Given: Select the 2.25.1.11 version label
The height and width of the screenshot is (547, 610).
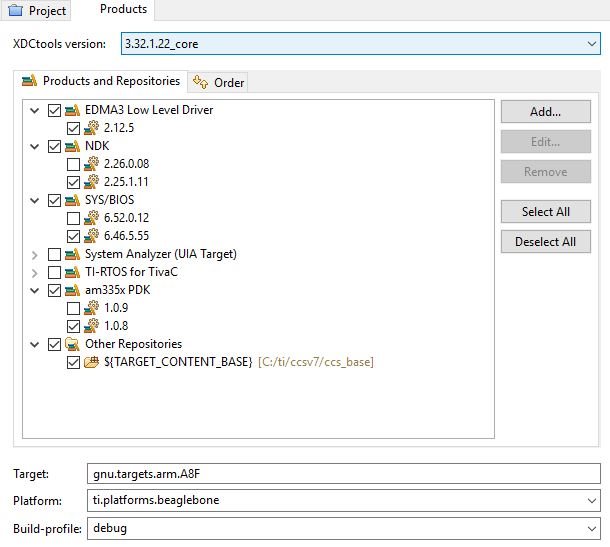Looking at the screenshot, I should 126,182.
